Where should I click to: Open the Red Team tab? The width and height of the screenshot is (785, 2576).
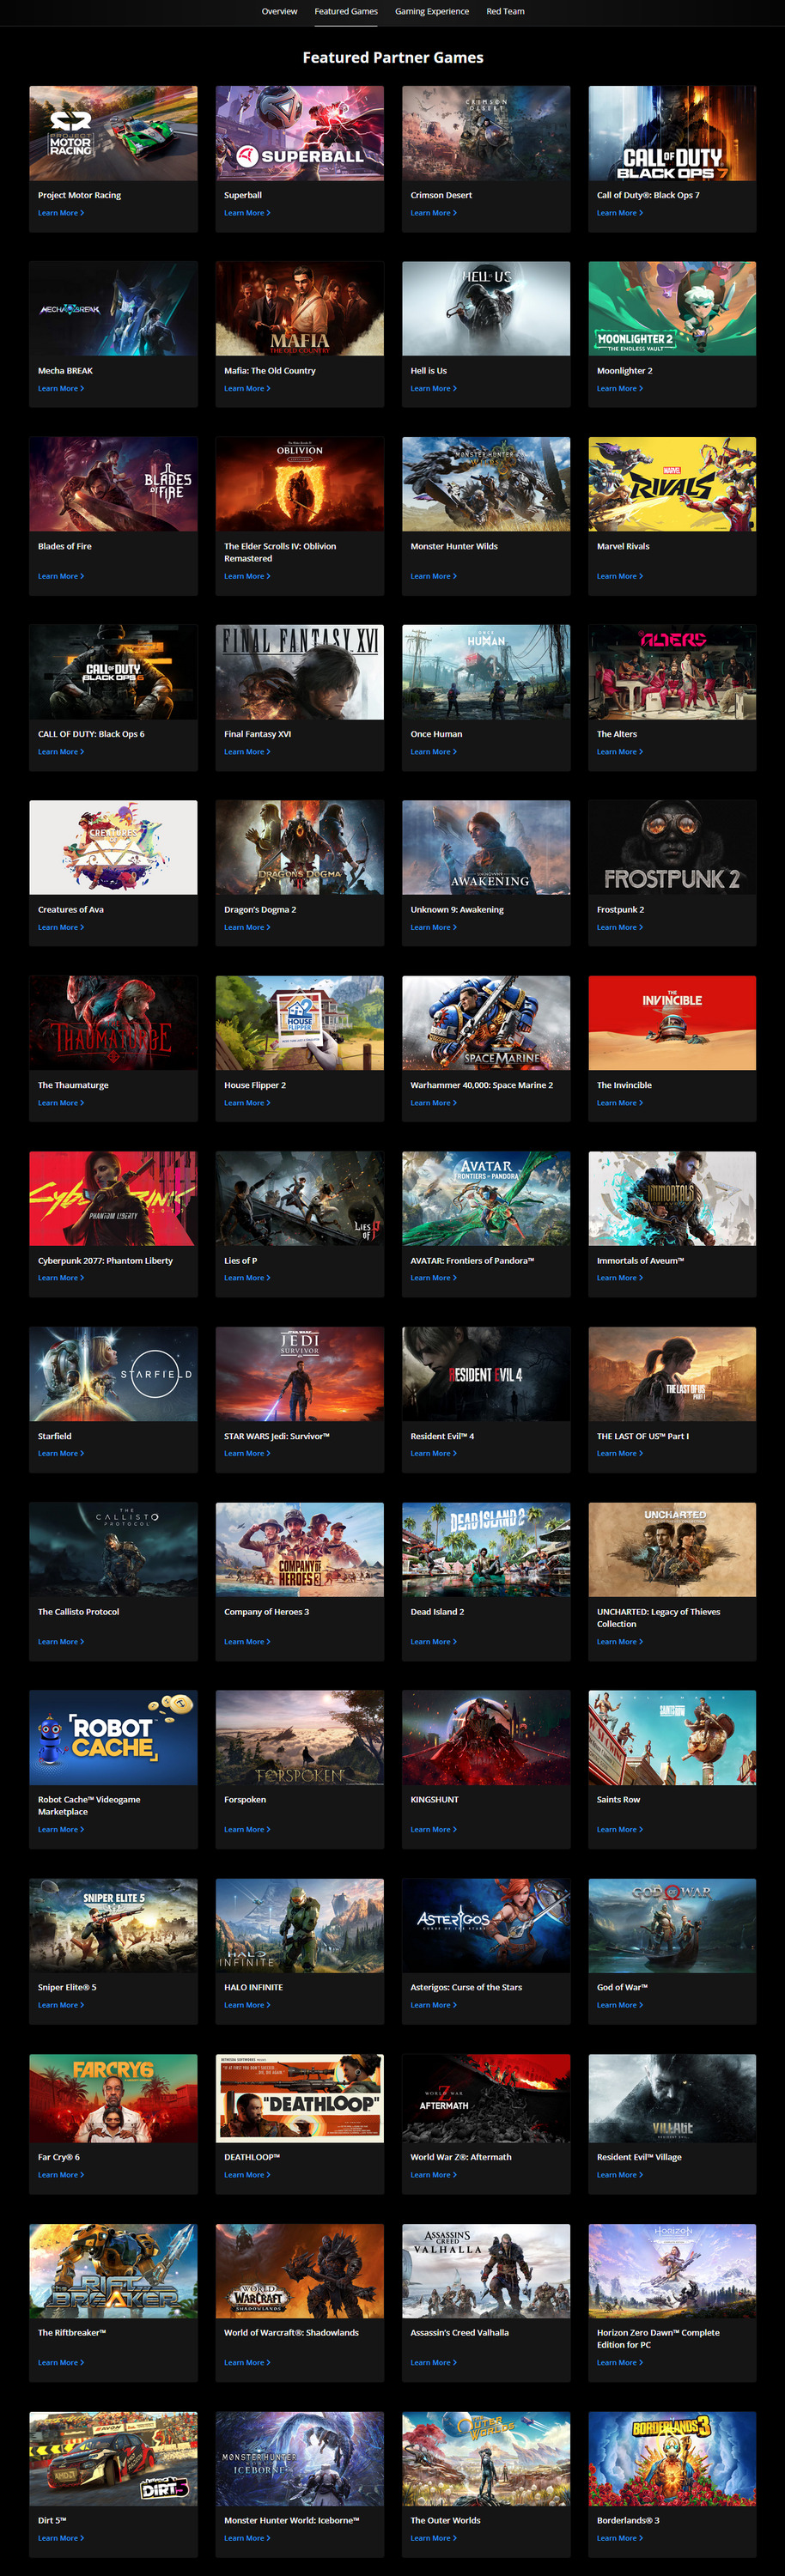coord(505,12)
